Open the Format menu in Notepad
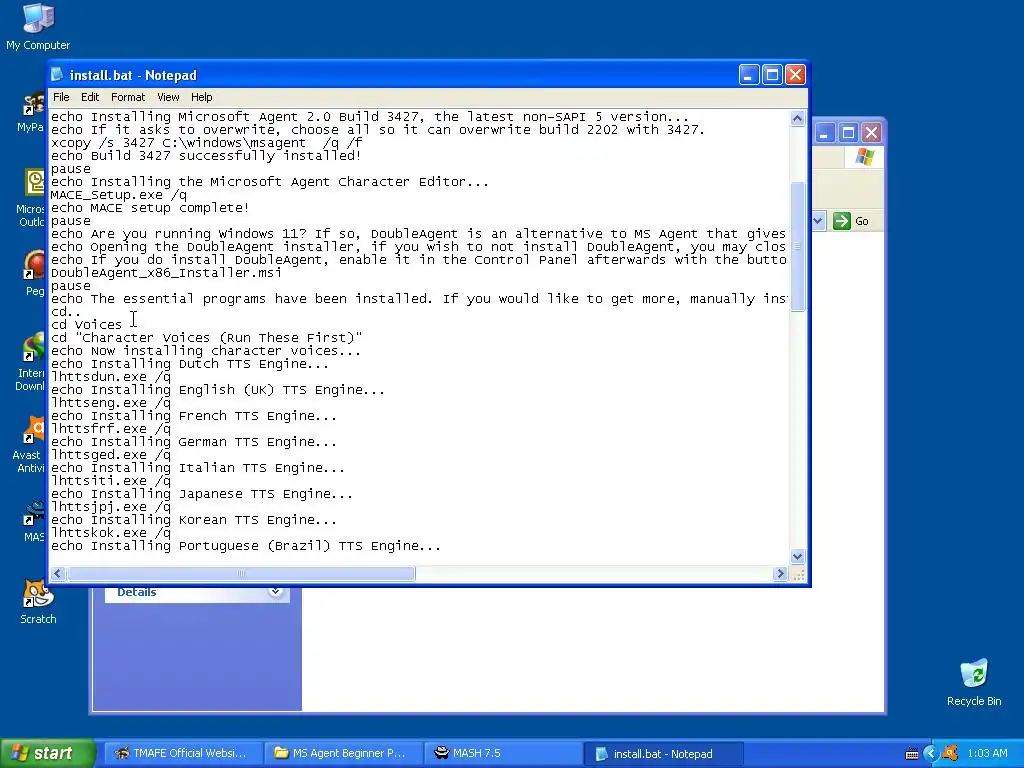The height and width of the screenshot is (768, 1024). 127,97
